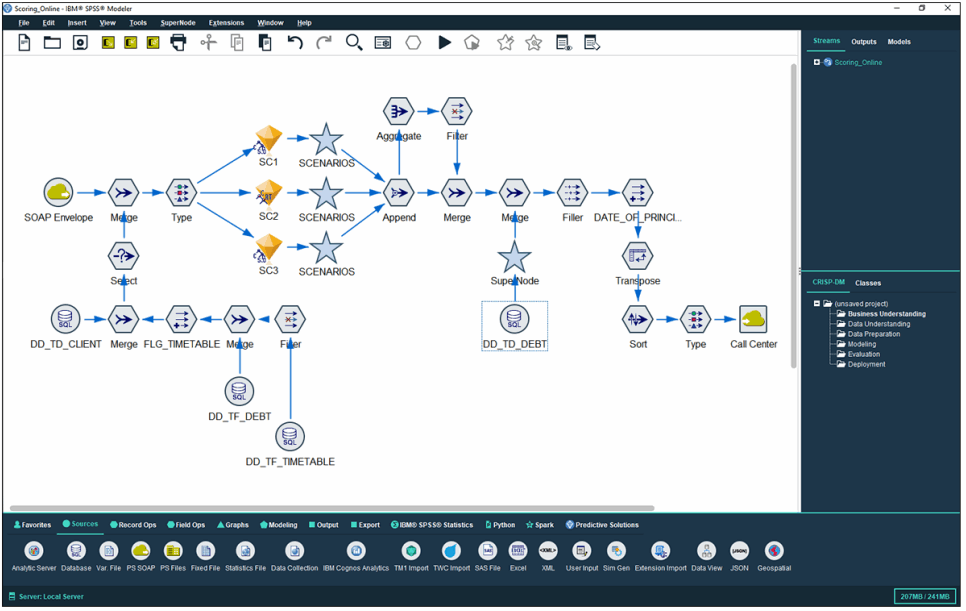Screen dimensions: 966x611
Task: Click the New stream toolbar icon
Action: (25, 43)
